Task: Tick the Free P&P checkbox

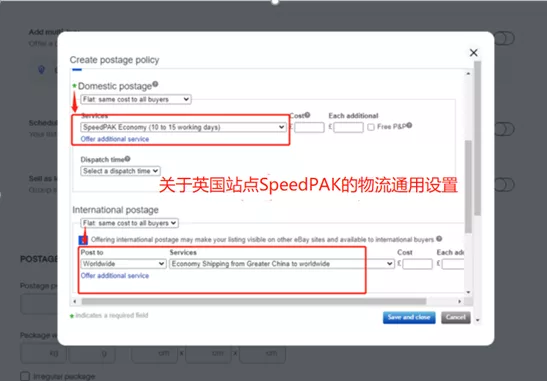Action: pos(371,127)
